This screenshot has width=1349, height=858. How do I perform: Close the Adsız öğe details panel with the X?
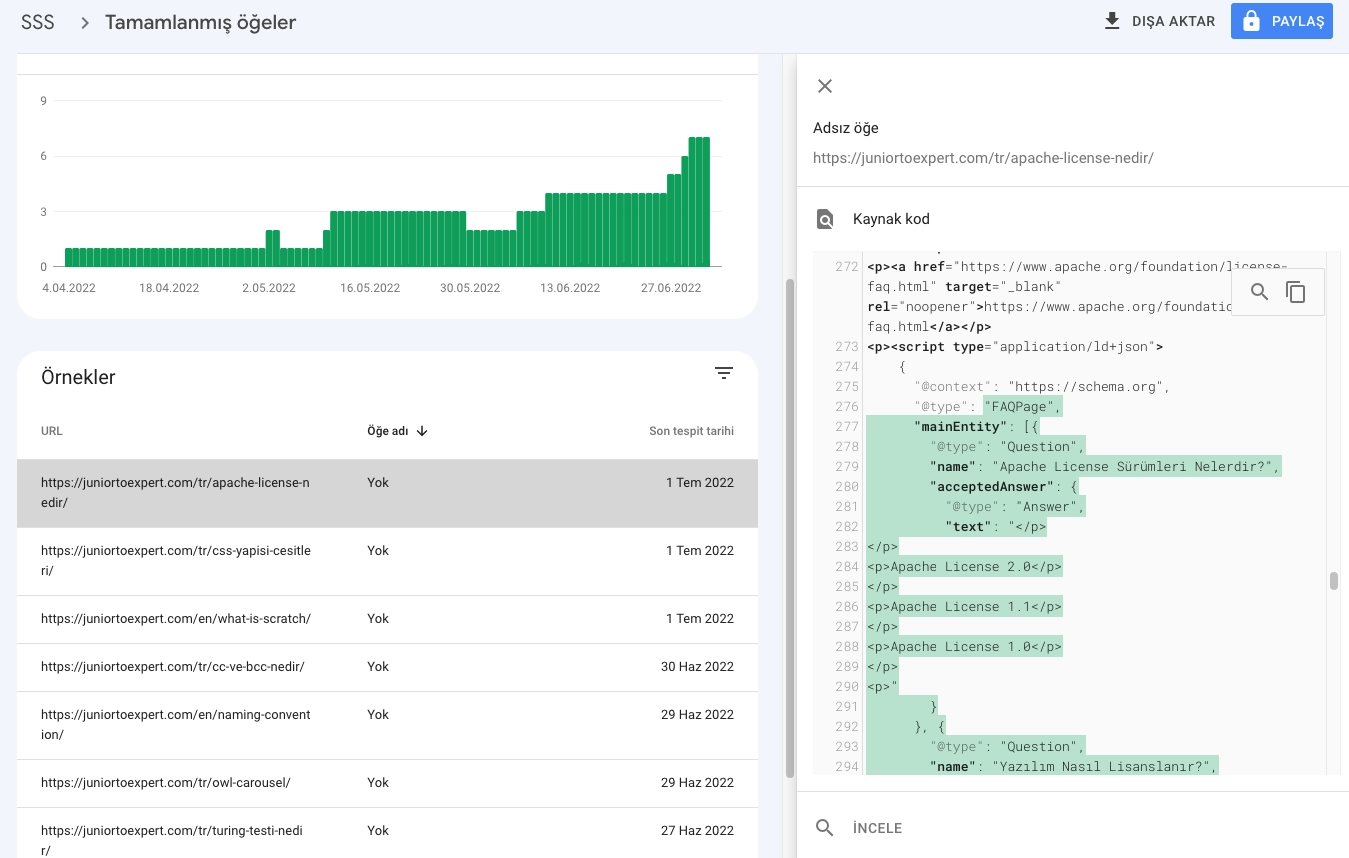click(x=824, y=86)
